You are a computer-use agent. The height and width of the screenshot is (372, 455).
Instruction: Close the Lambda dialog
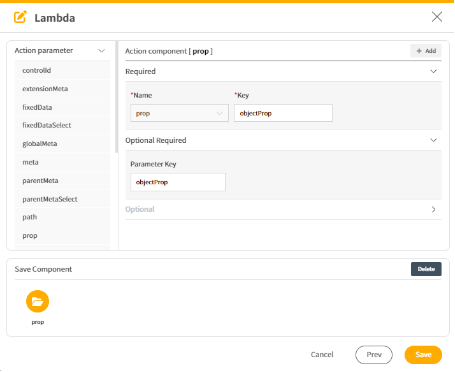click(x=437, y=17)
